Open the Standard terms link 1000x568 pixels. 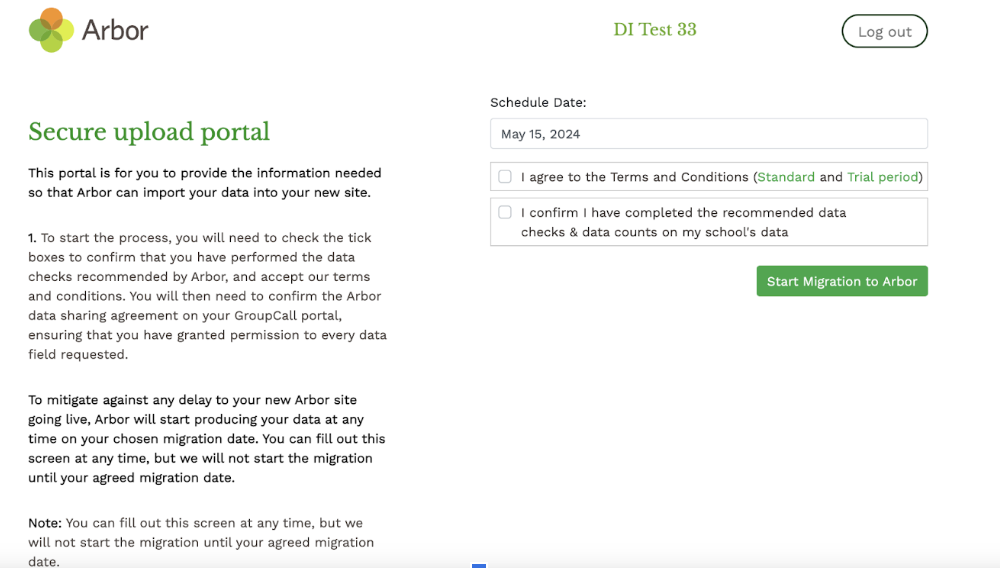[x=786, y=177]
